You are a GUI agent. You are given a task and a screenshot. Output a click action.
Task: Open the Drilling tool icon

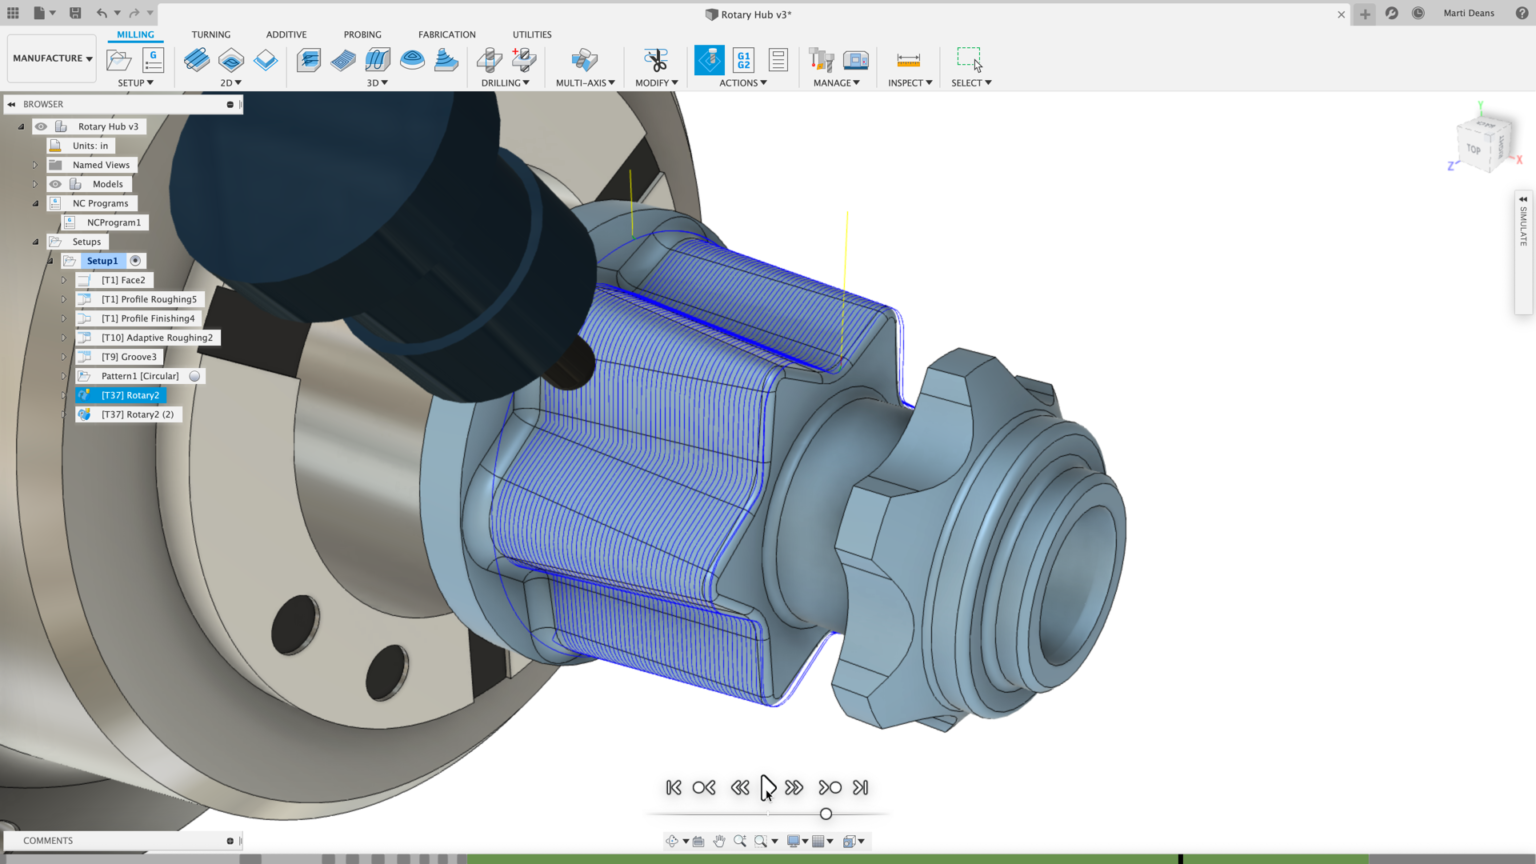point(490,60)
